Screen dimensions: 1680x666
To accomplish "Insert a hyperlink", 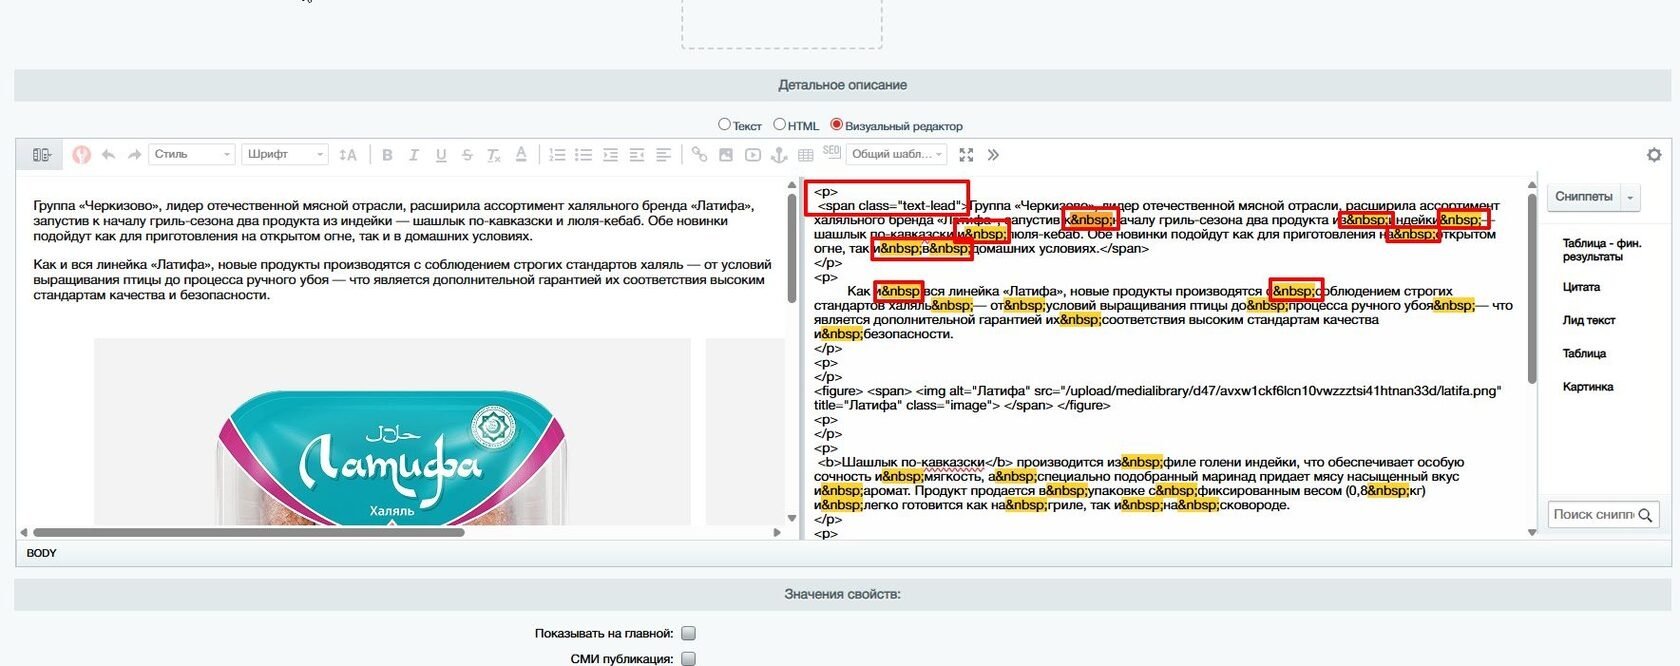I will pyautogui.click(x=699, y=155).
